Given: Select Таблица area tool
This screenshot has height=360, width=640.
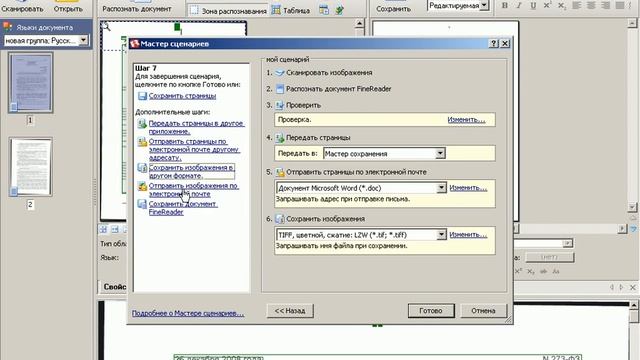Looking at the screenshot, I should (291, 10).
